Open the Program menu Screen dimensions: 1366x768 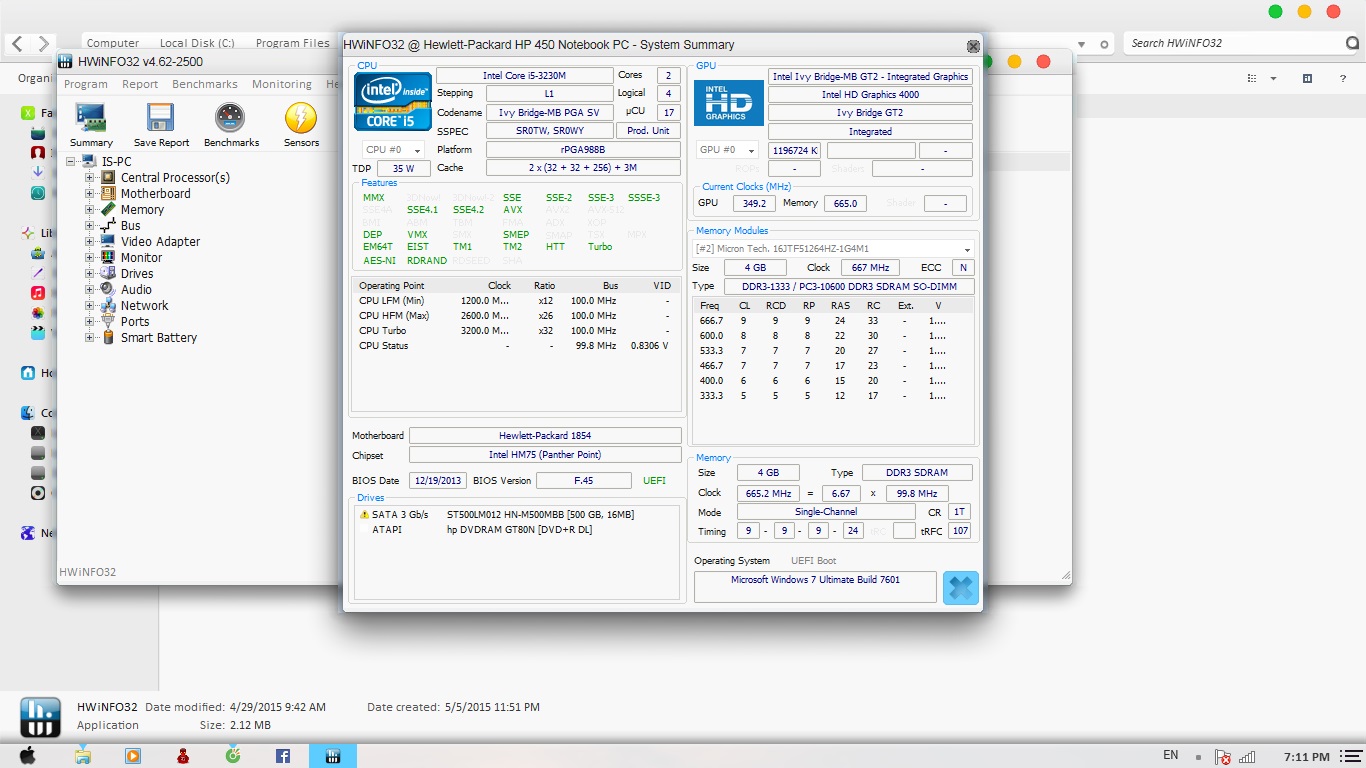click(86, 84)
